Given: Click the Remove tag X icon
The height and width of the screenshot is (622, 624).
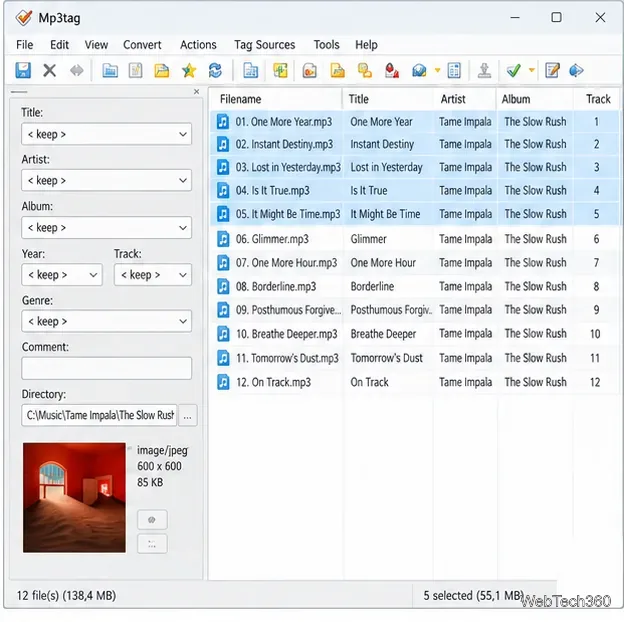Looking at the screenshot, I should (x=49, y=70).
